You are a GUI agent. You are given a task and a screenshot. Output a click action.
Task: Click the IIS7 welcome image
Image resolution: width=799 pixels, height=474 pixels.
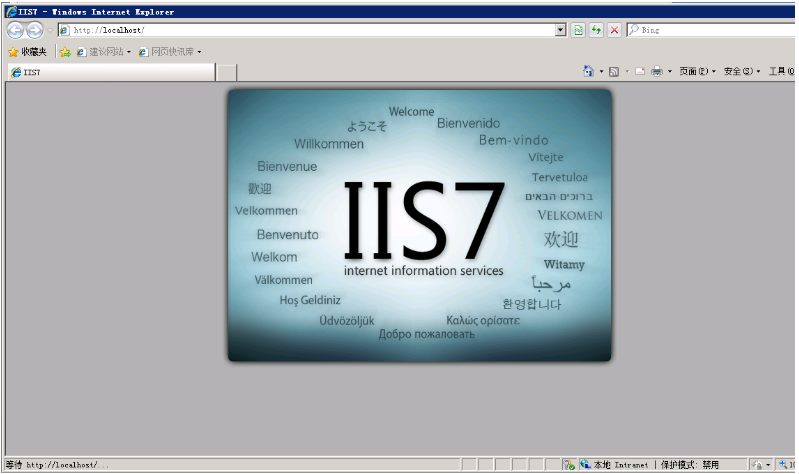419,225
